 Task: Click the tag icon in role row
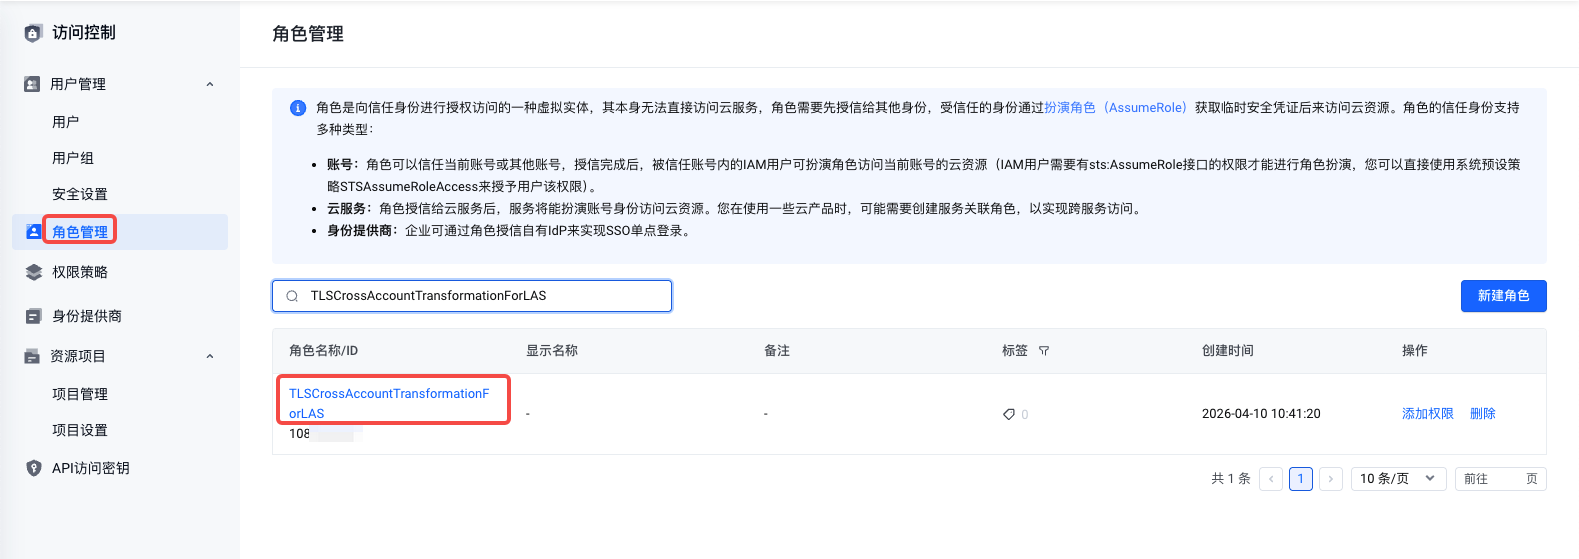[1009, 414]
